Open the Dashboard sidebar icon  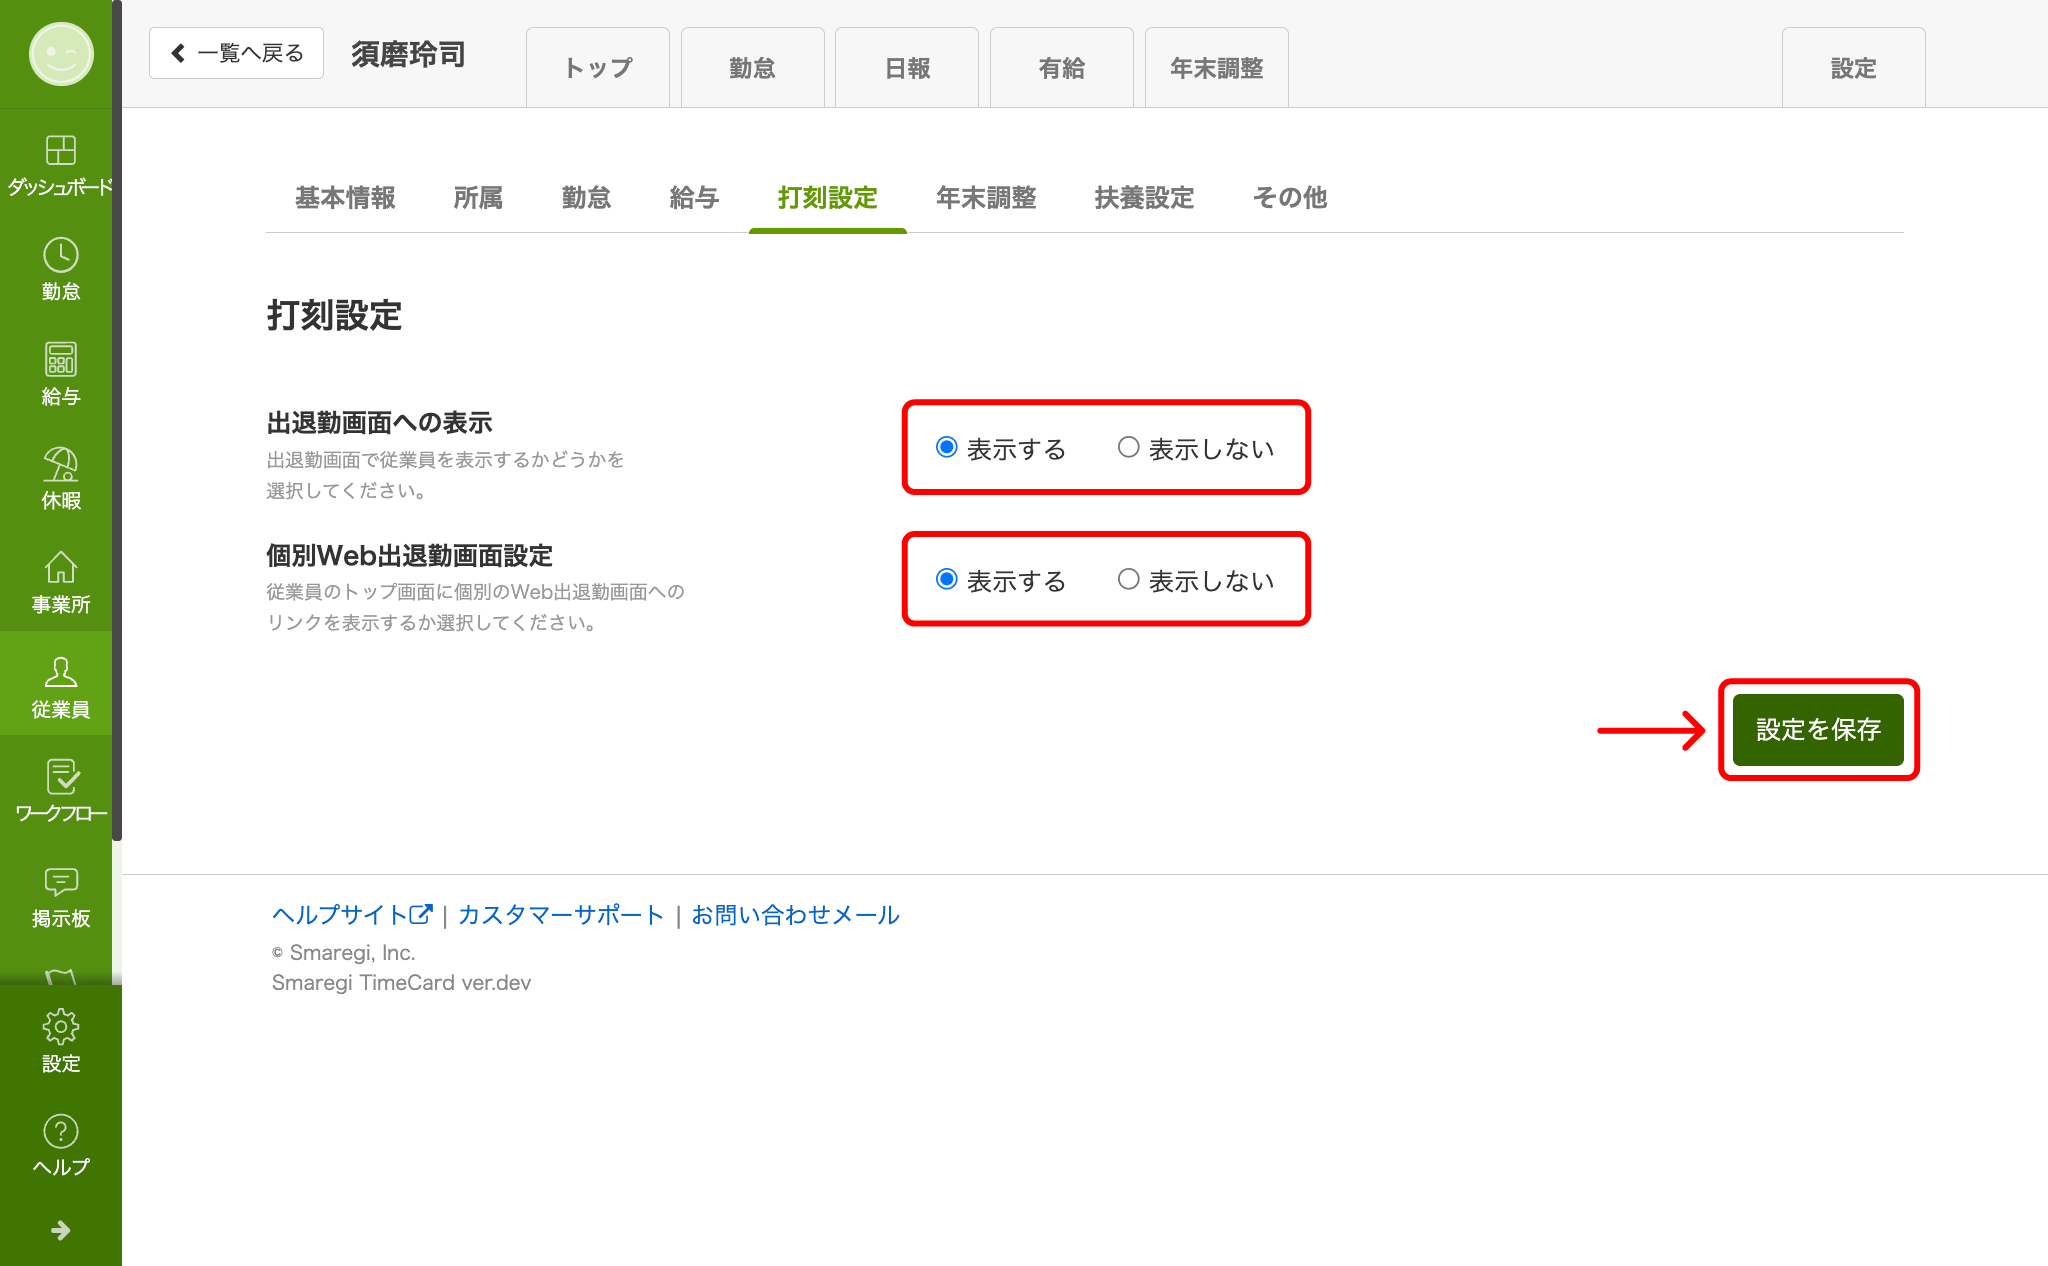click(x=60, y=150)
